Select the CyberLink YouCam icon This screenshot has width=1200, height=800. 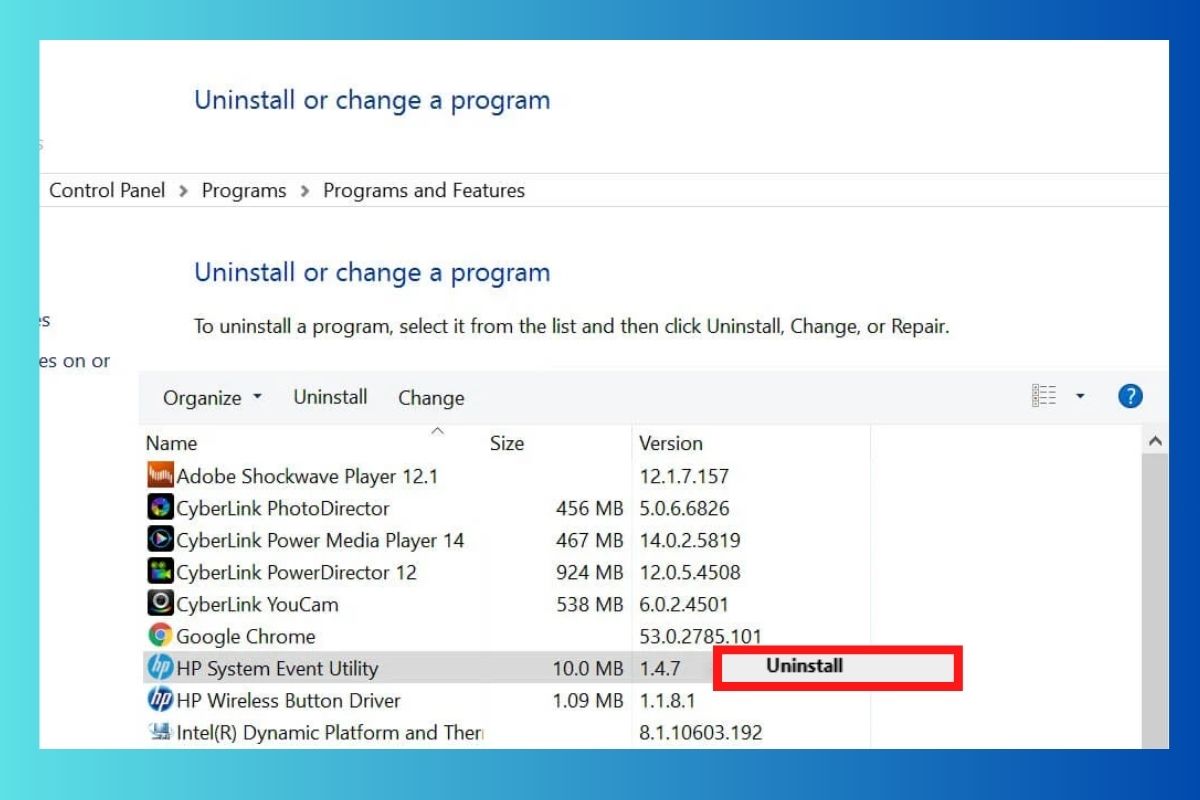click(x=160, y=604)
